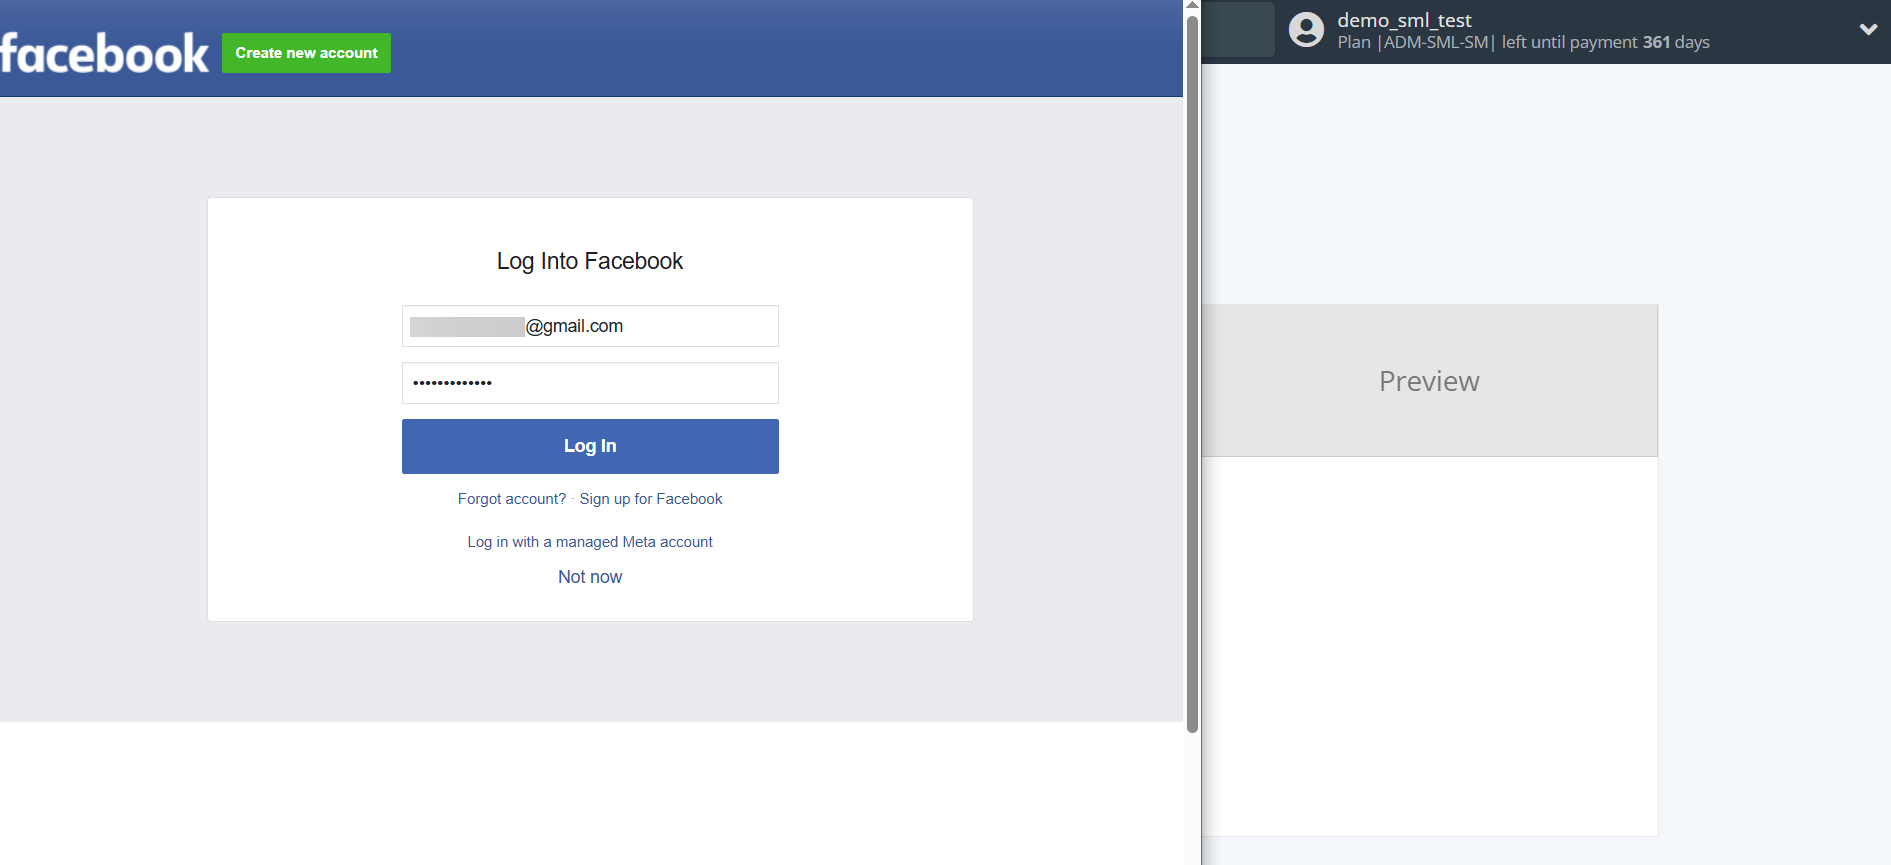
Task: Follow the Sign up for Facebook link
Action: click(x=651, y=499)
